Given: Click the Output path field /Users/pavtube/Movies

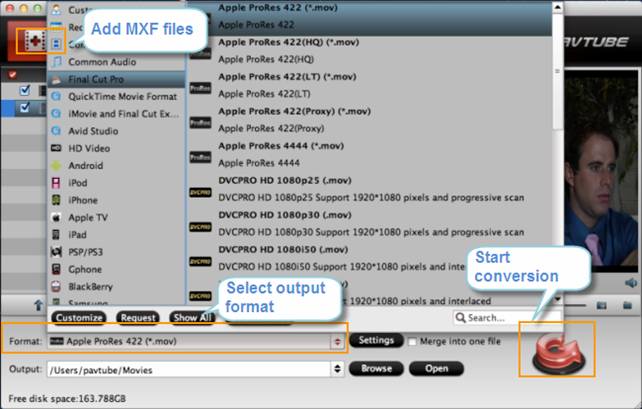Looking at the screenshot, I should 189,369.
